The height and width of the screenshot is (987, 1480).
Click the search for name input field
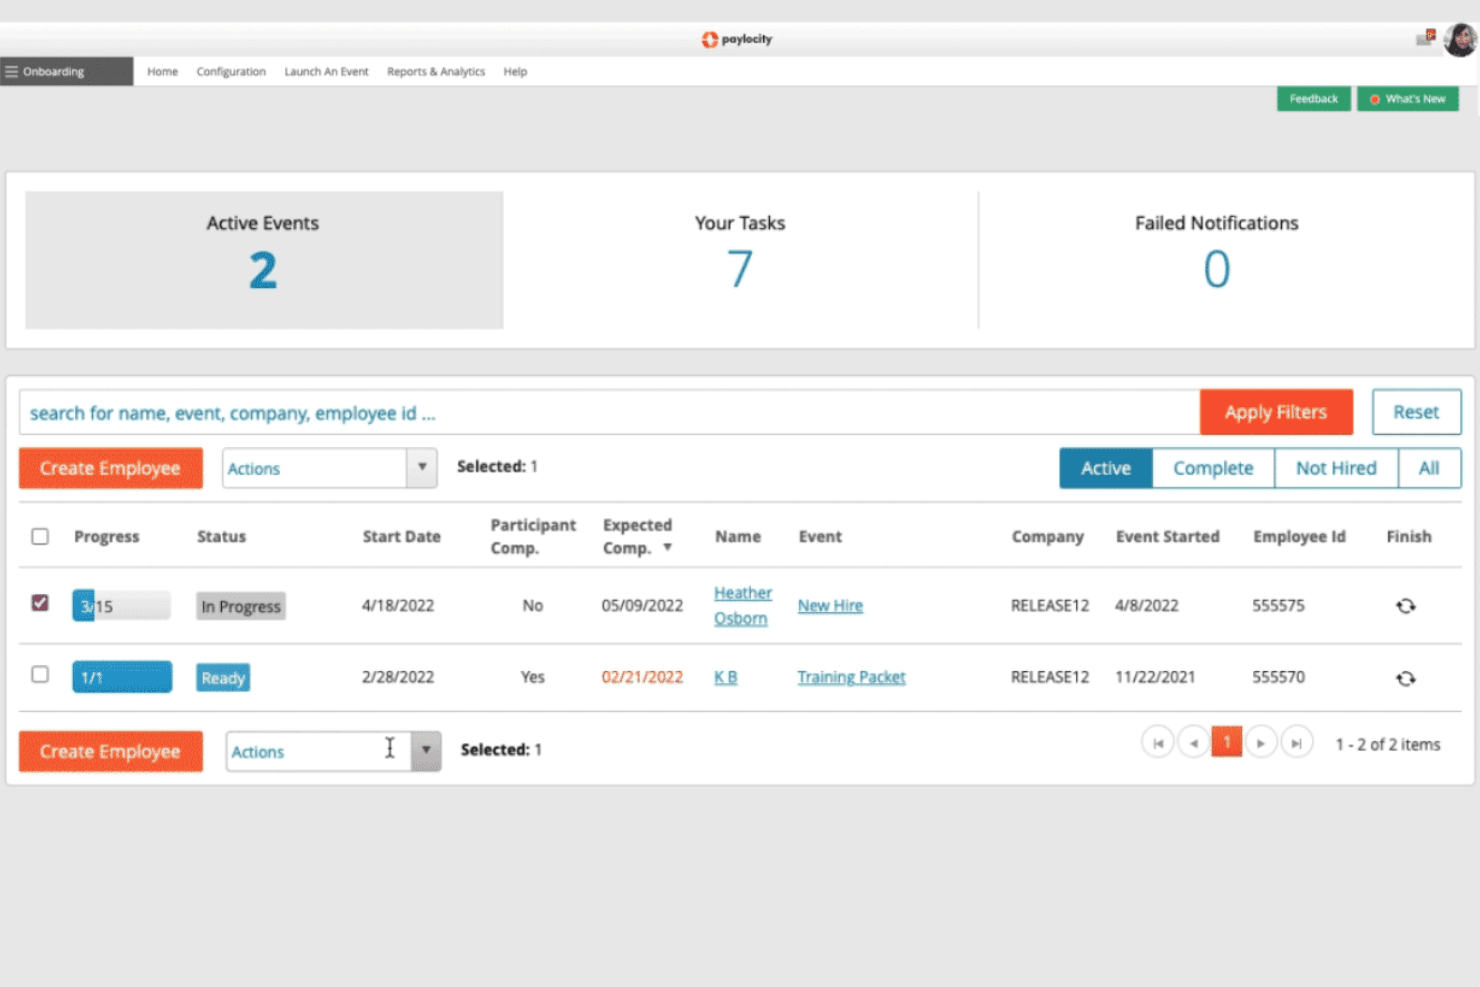609,412
